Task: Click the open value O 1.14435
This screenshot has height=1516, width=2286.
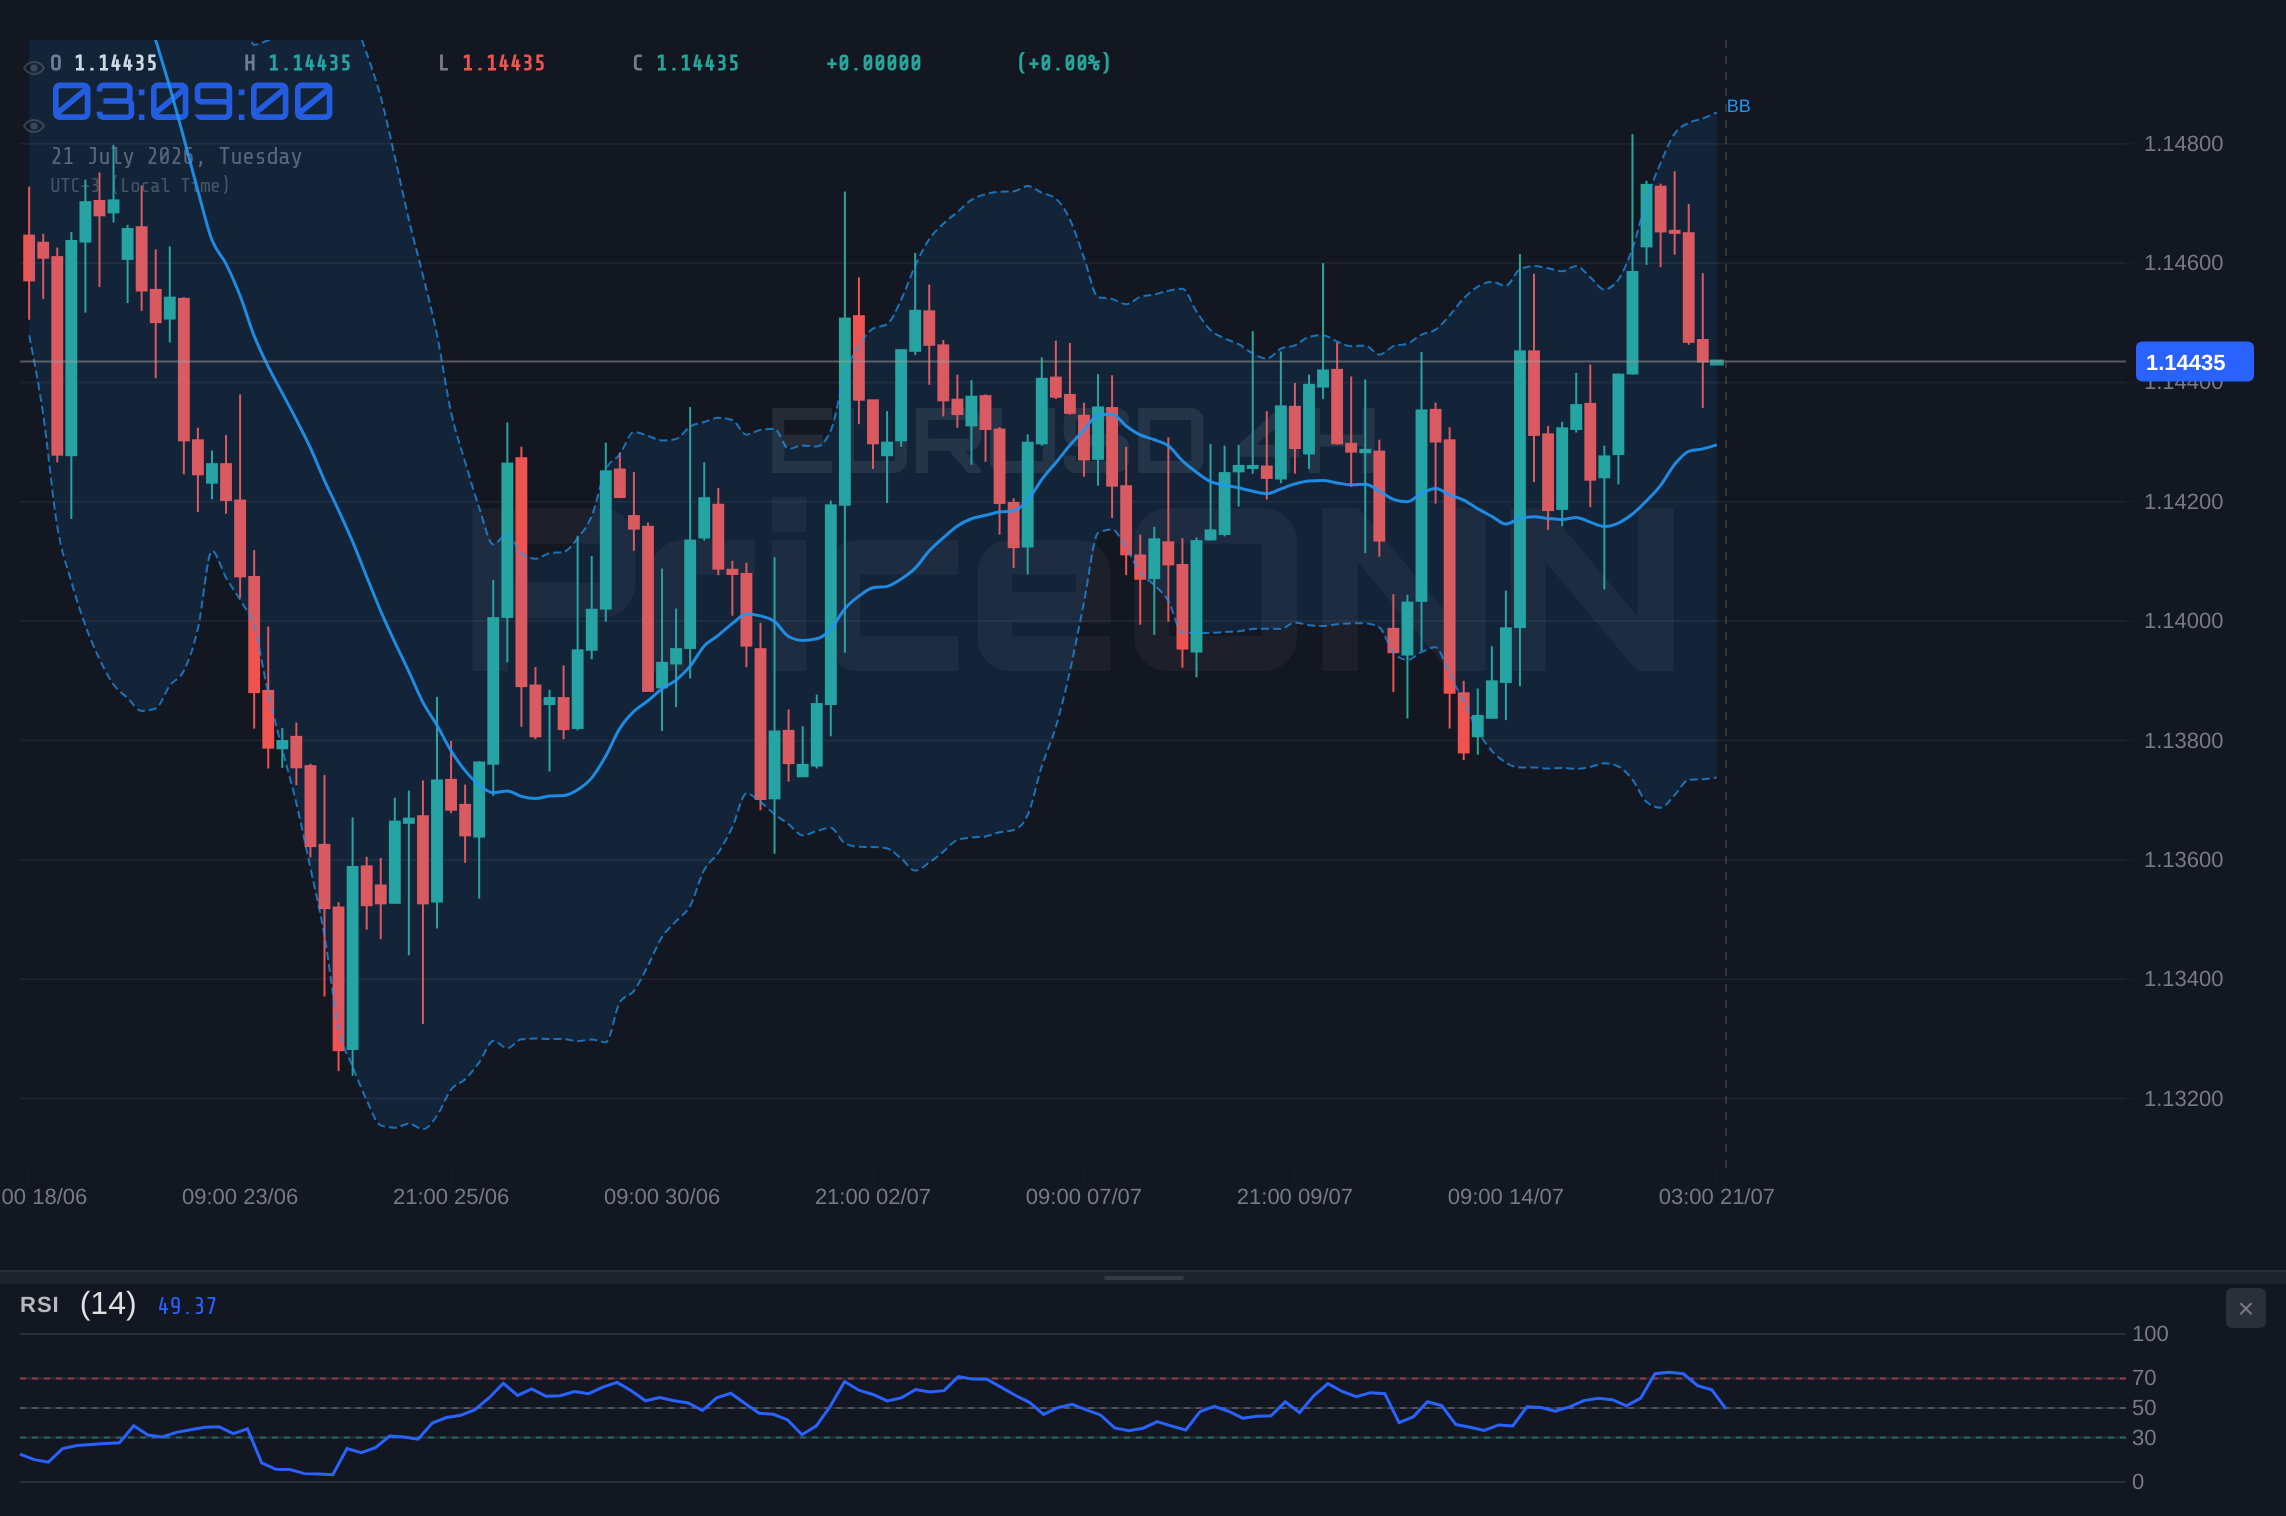Action: [x=104, y=63]
